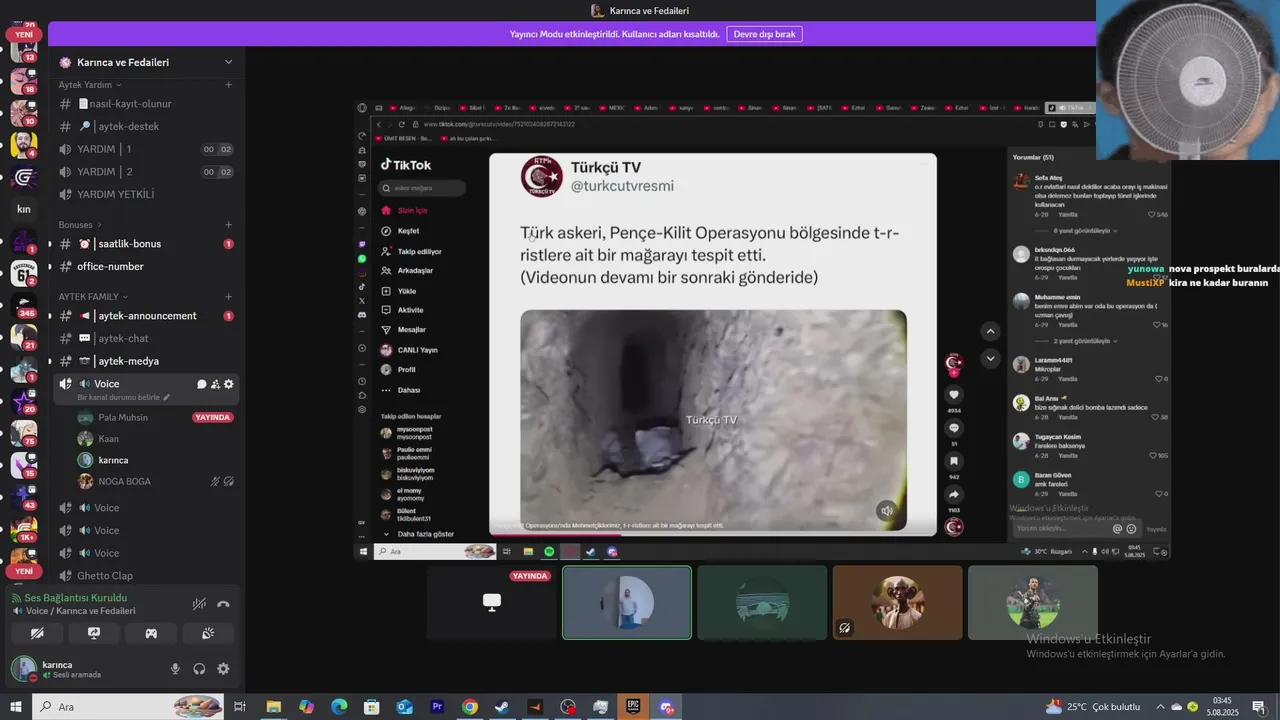This screenshot has width=1280, height=720.
Task: Start an activity with gamepad icon
Action: [x=151, y=633]
